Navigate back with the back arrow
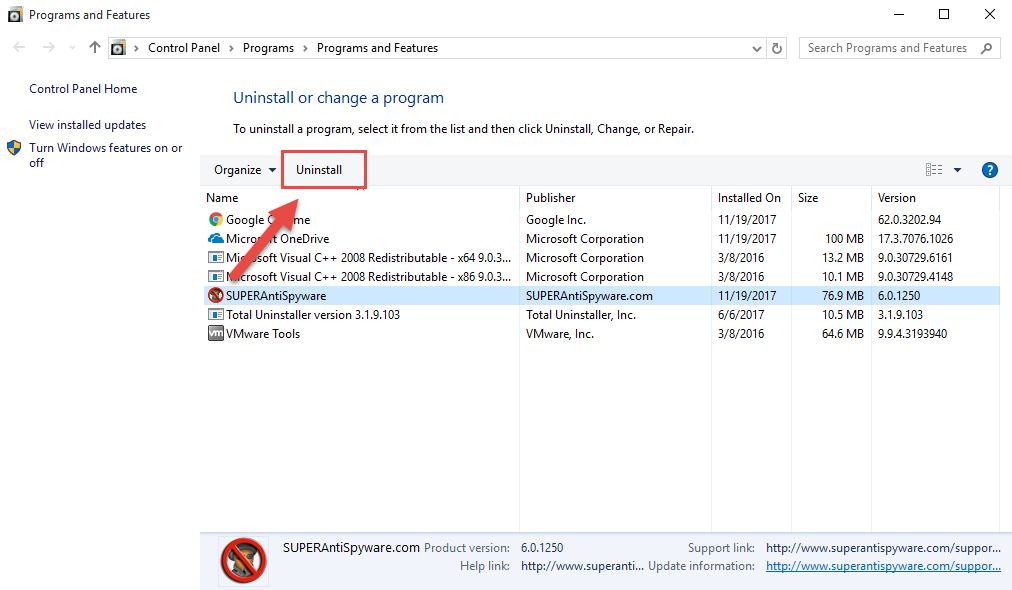This screenshot has width=1012, height=590. tap(19, 47)
